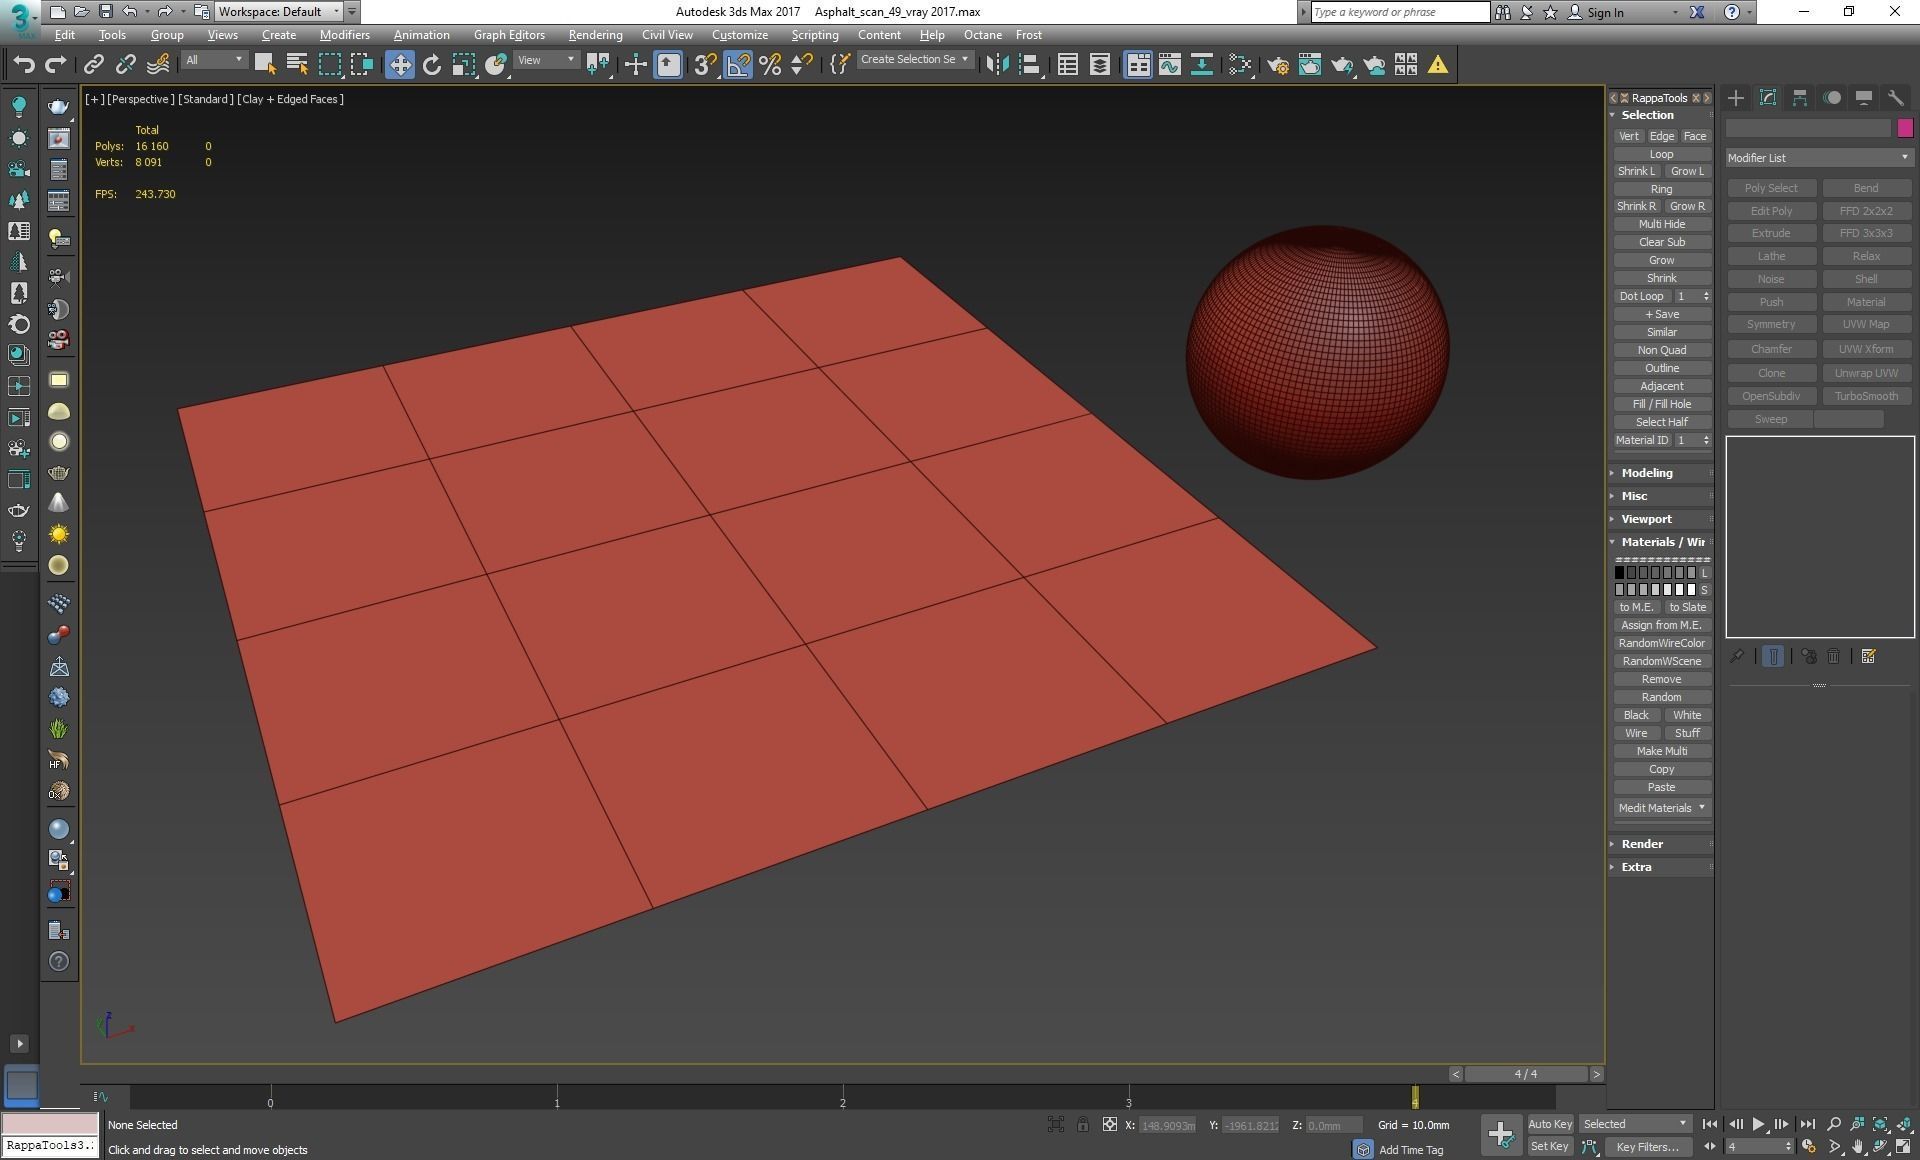Toggle the selection lock icon

(x=1082, y=1125)
